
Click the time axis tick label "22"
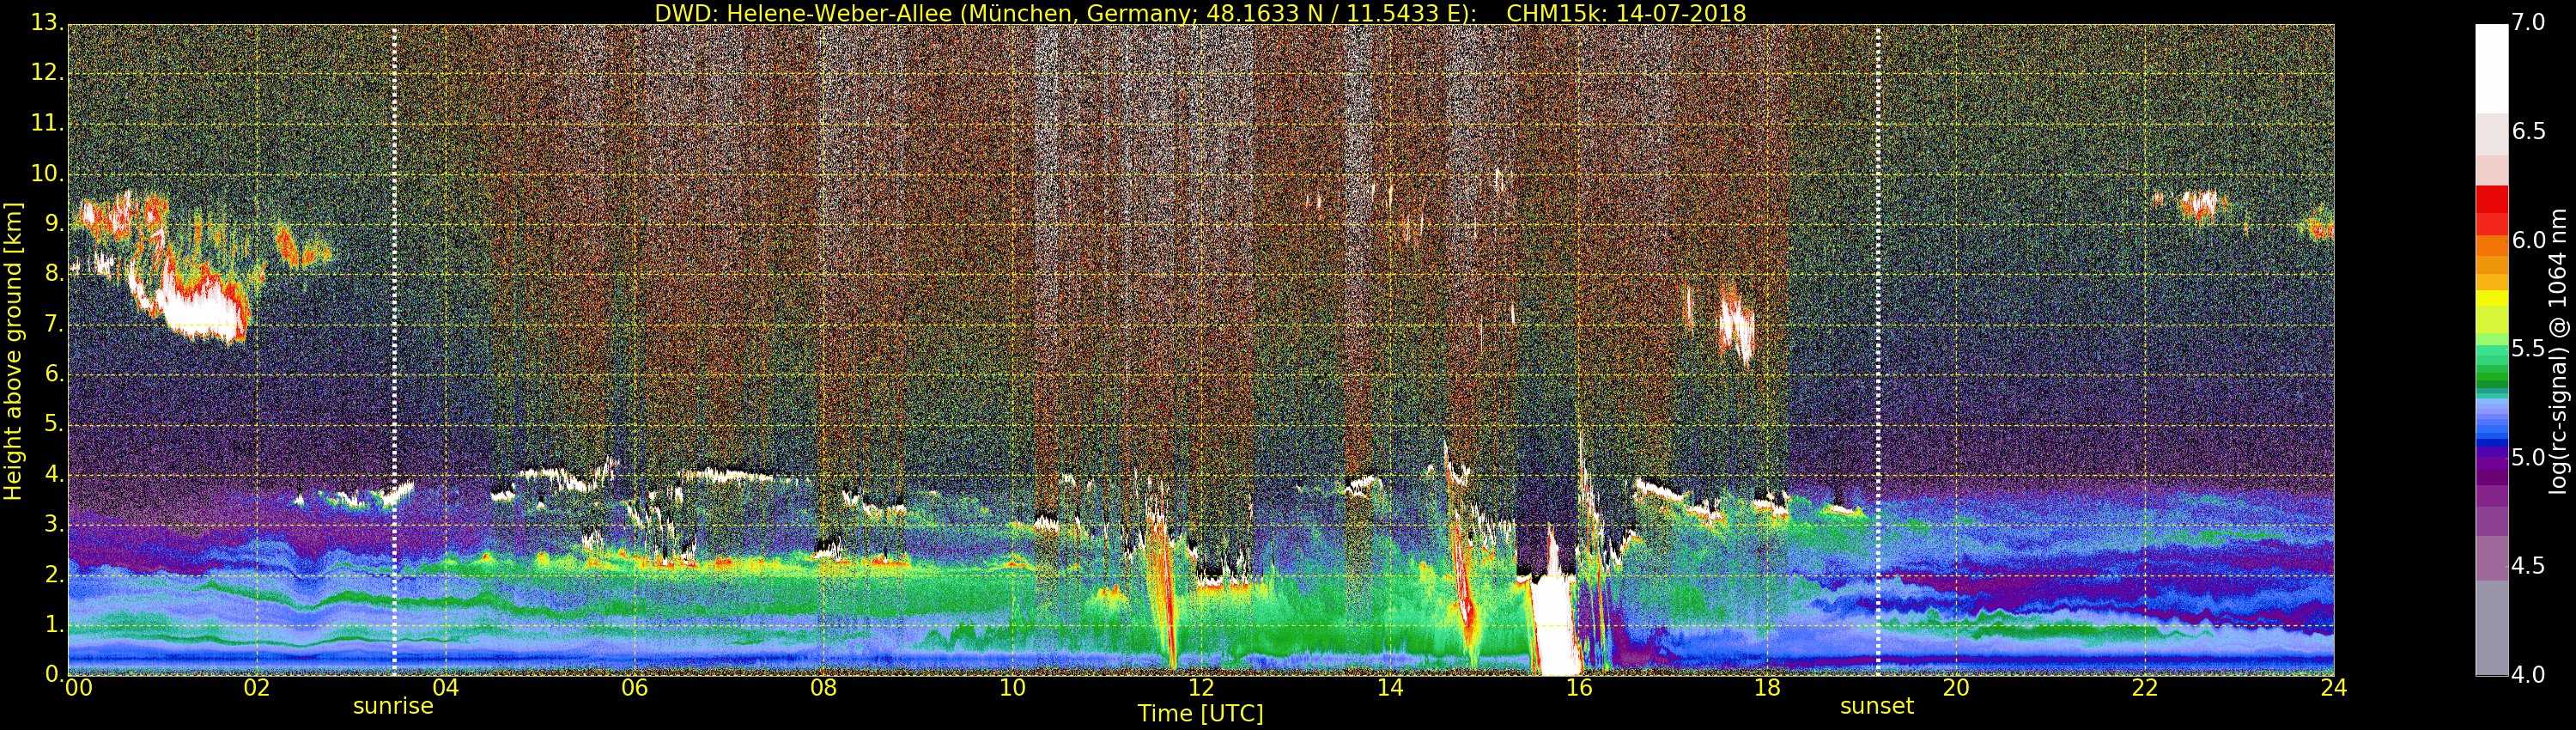[x=2145, y=688]
